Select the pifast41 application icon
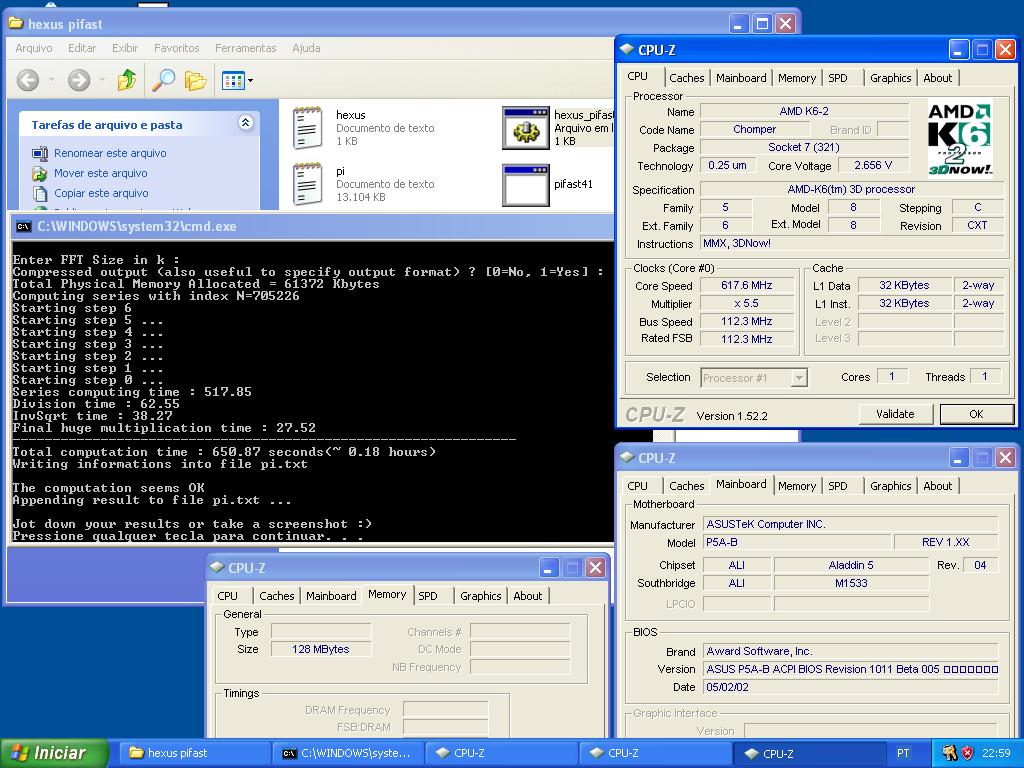 point(526,185)
